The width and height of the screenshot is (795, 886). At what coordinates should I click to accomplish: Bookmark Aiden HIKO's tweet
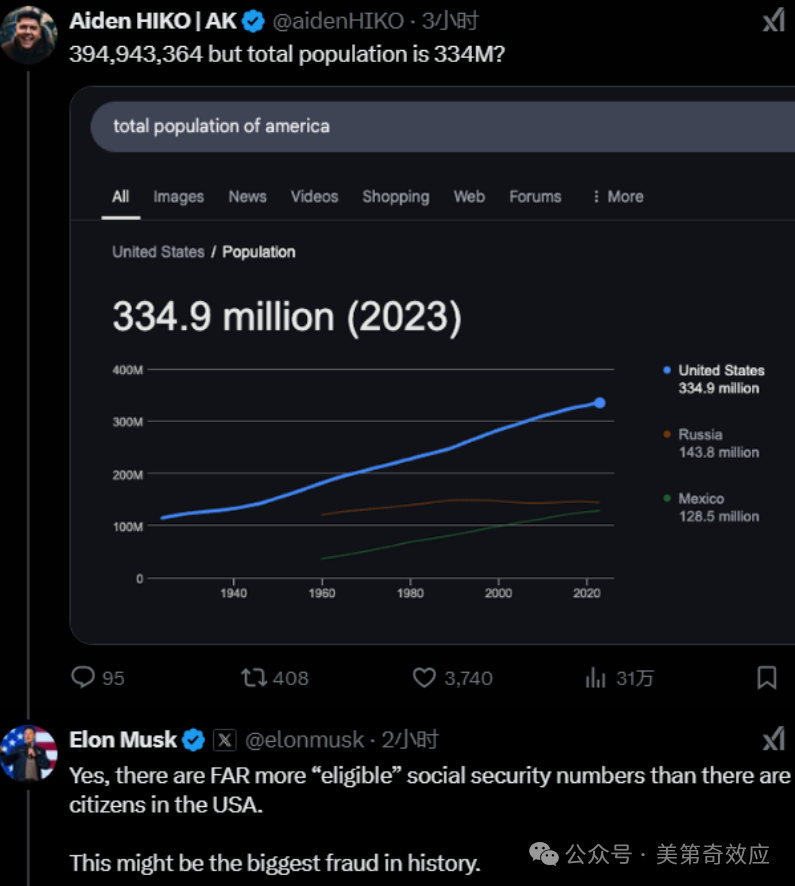point(767,677)
